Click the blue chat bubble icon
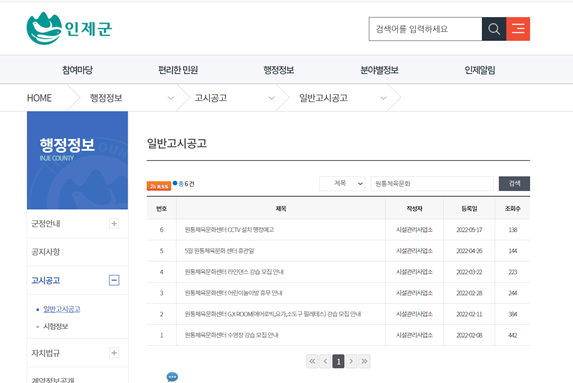Viewport: 573px width, 383px height. pyautogui.click(x=172, y=376)
